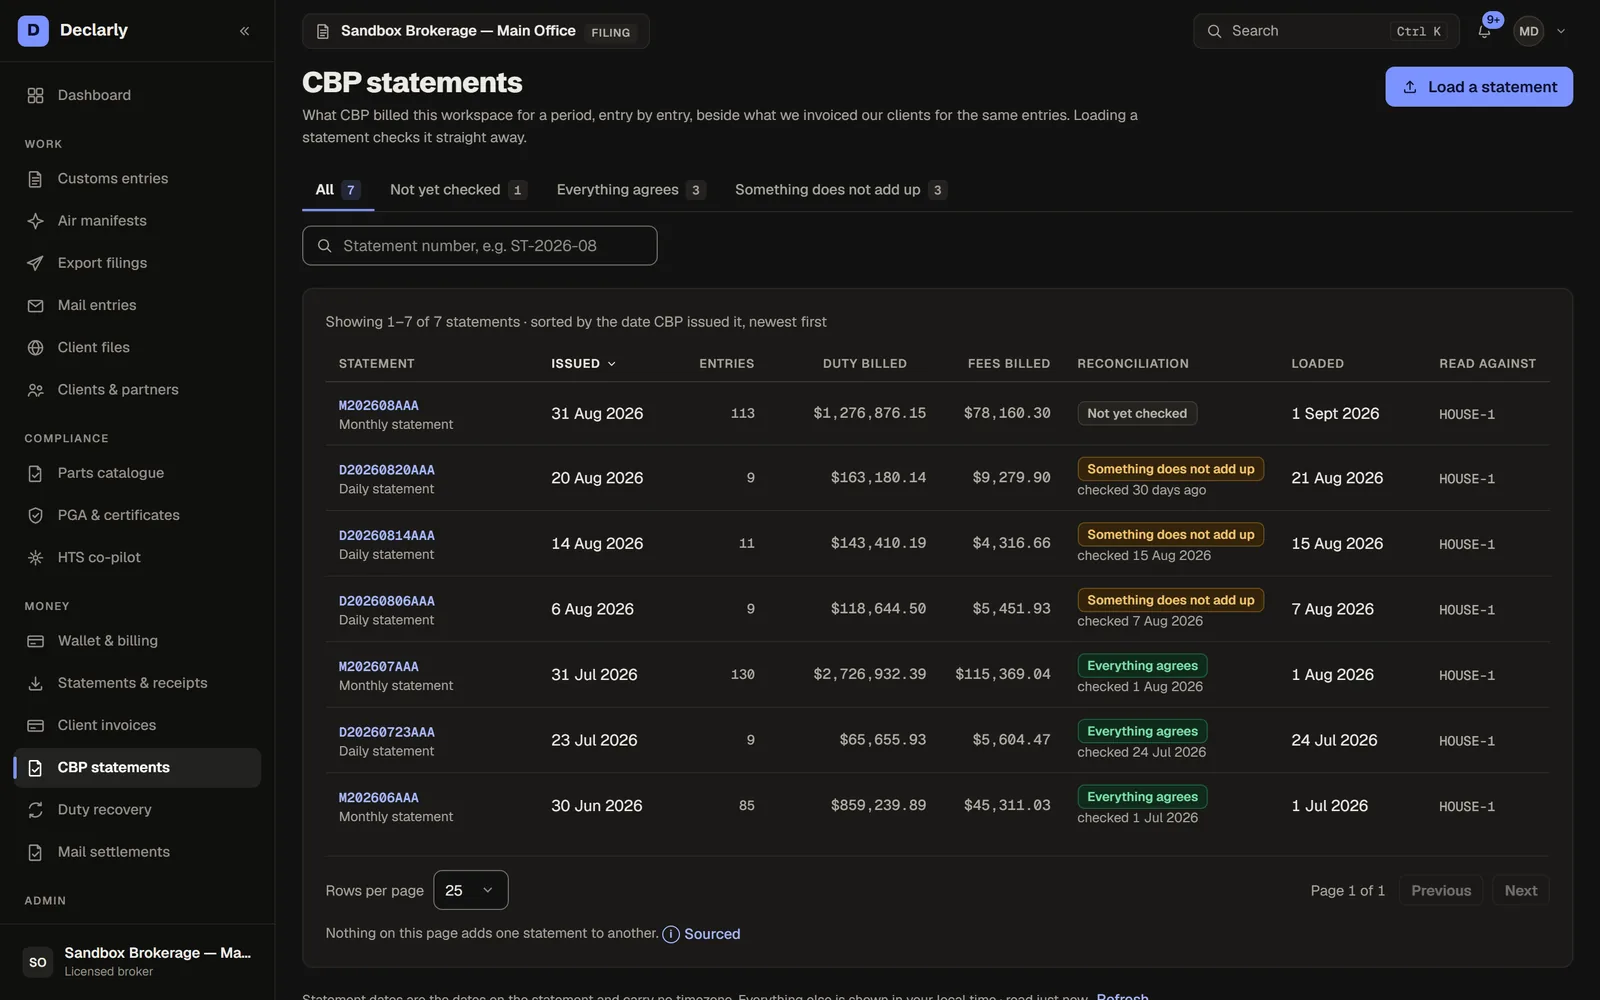This screenshot has height=1000, width=1600.
Task: Click the Previous page button
Action: pos(1441,891)
